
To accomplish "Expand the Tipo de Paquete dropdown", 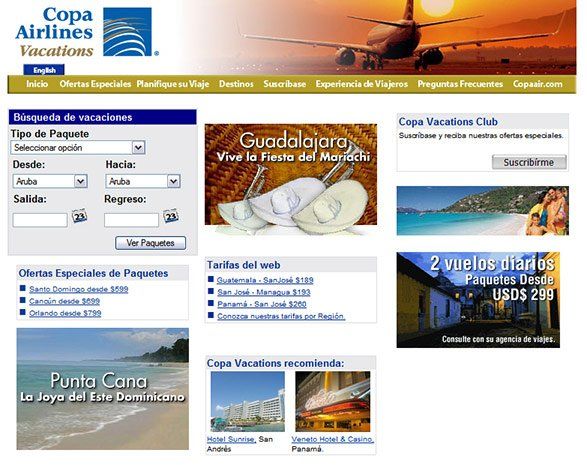I will 78,148.
